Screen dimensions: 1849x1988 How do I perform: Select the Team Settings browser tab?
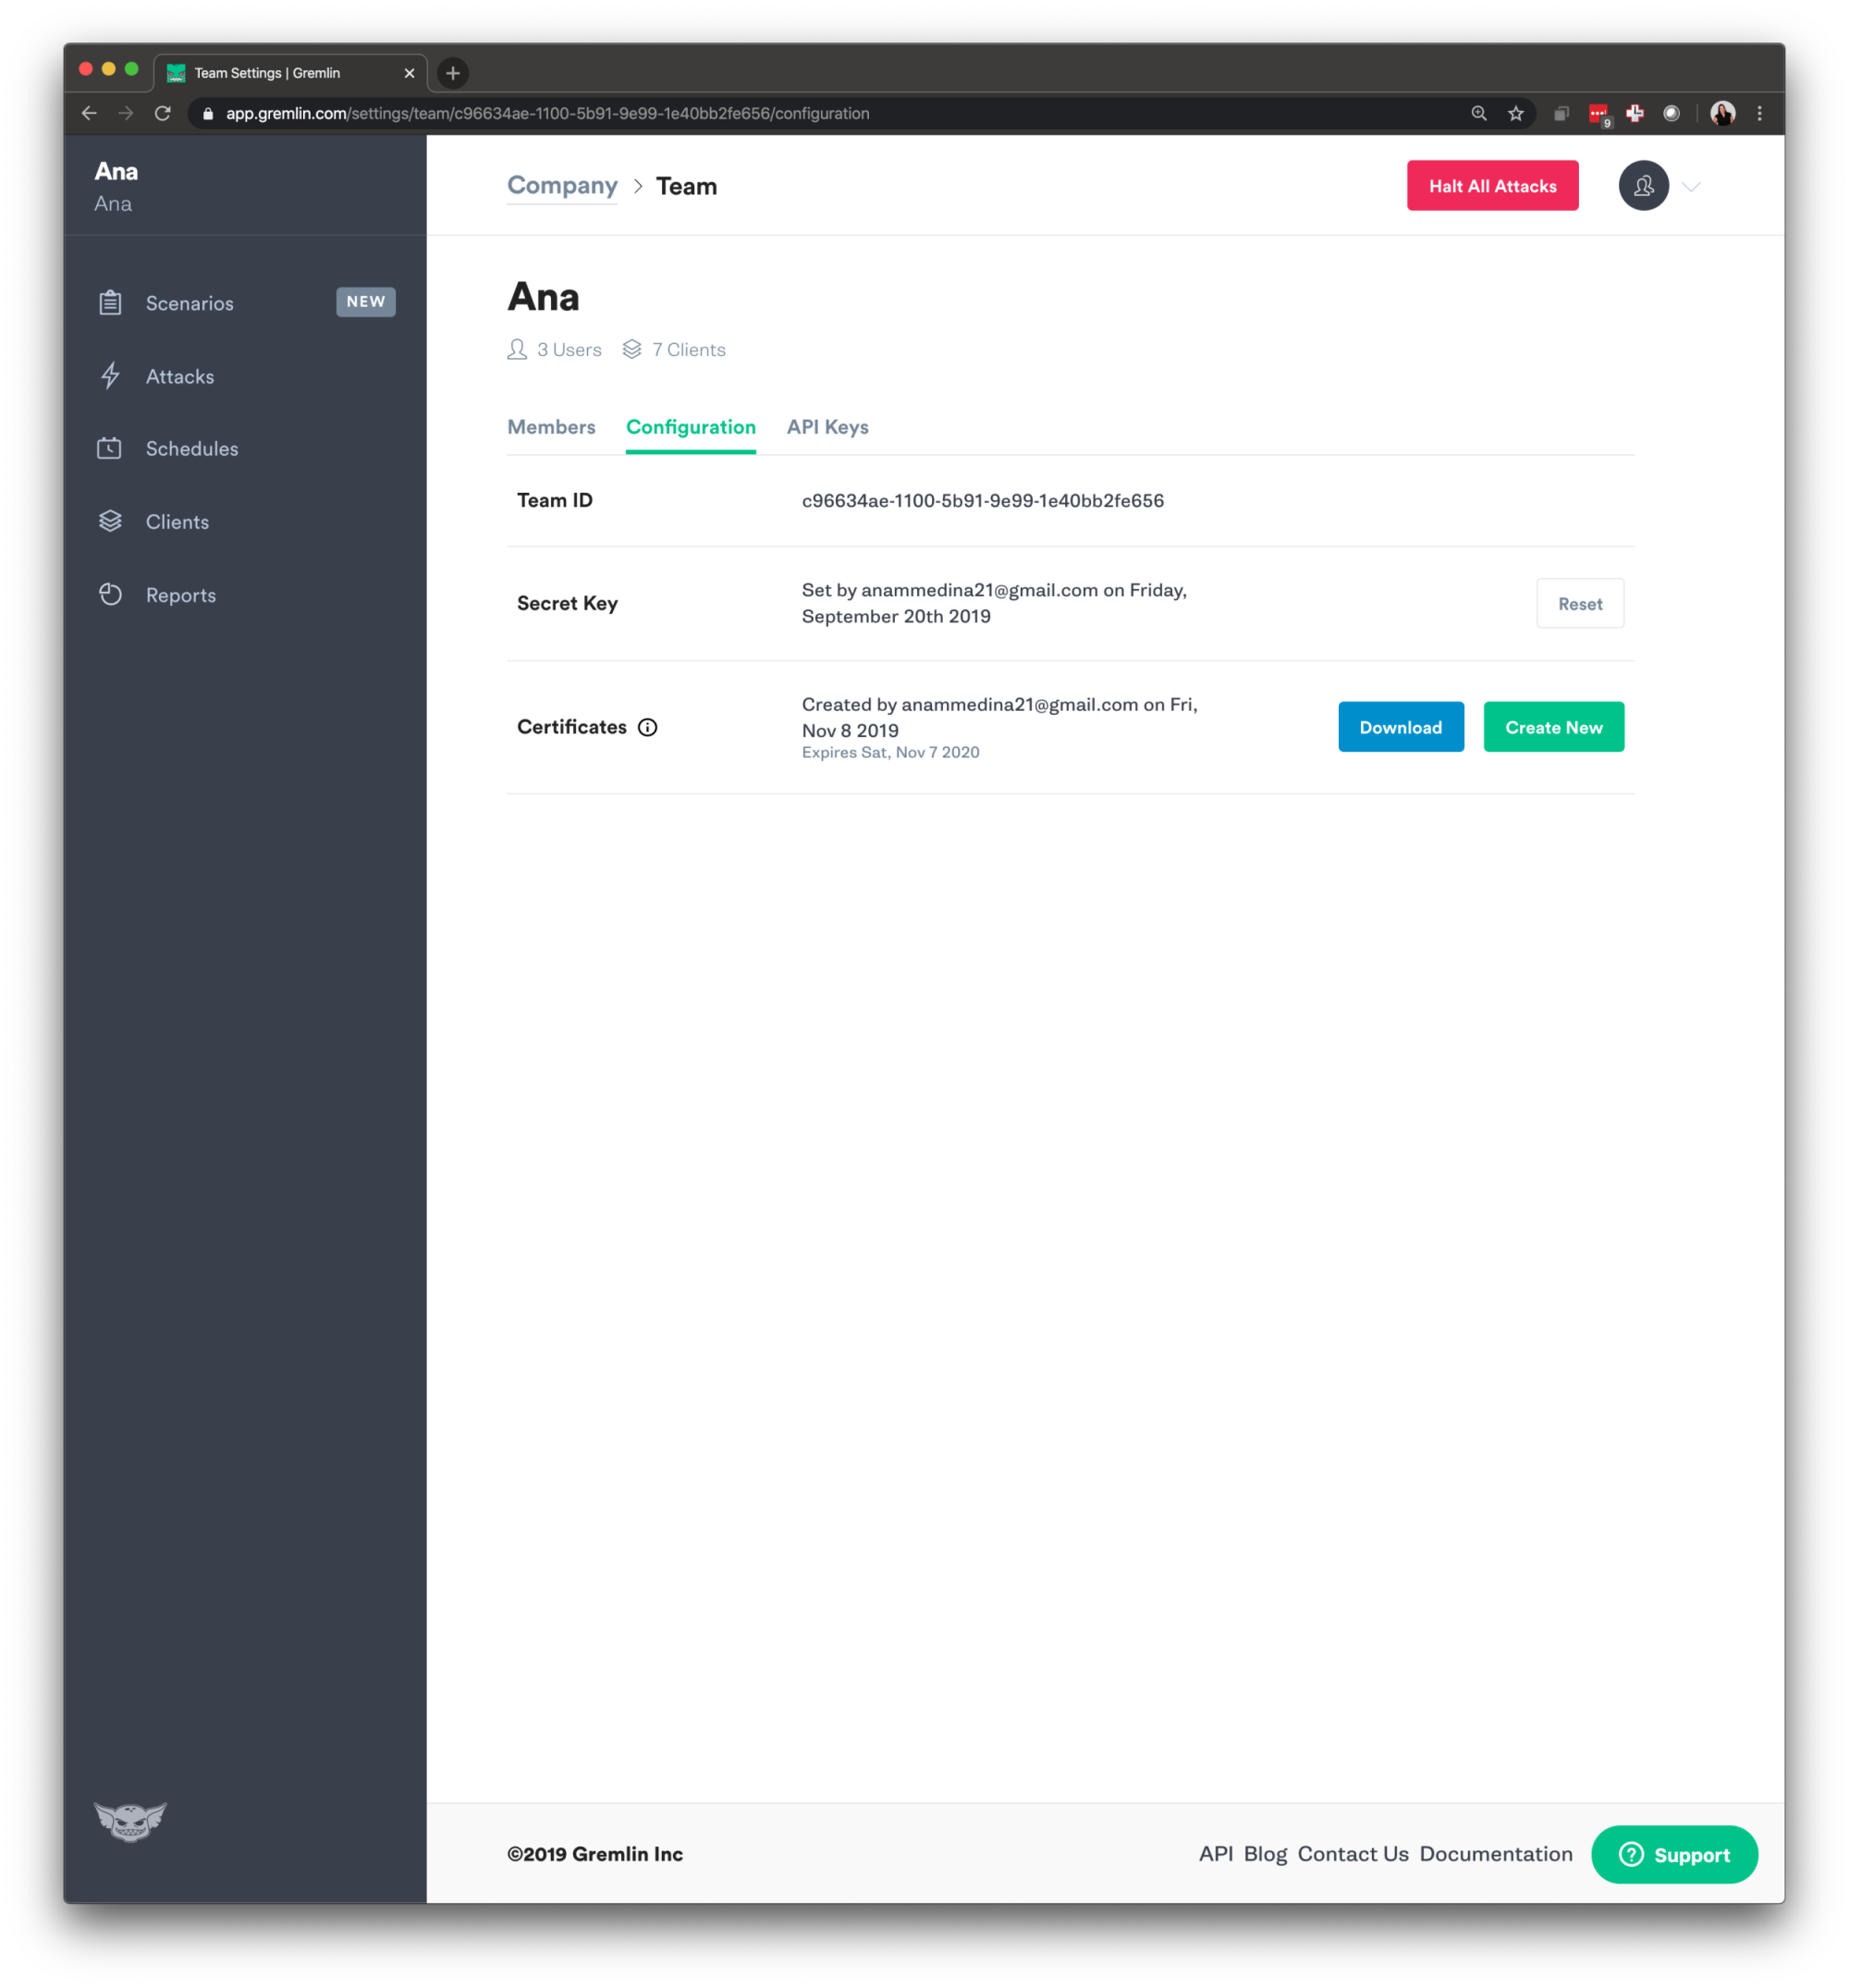tap(290, 73)
